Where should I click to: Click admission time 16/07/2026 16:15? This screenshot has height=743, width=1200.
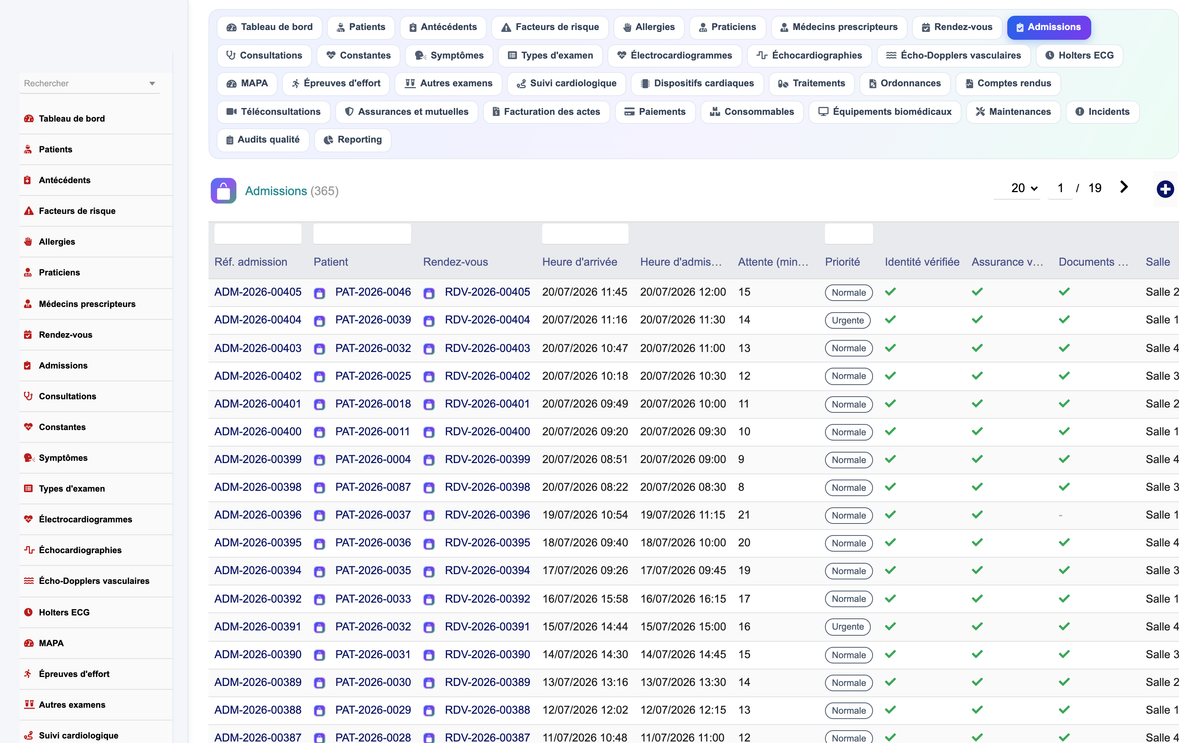point(683,599)
